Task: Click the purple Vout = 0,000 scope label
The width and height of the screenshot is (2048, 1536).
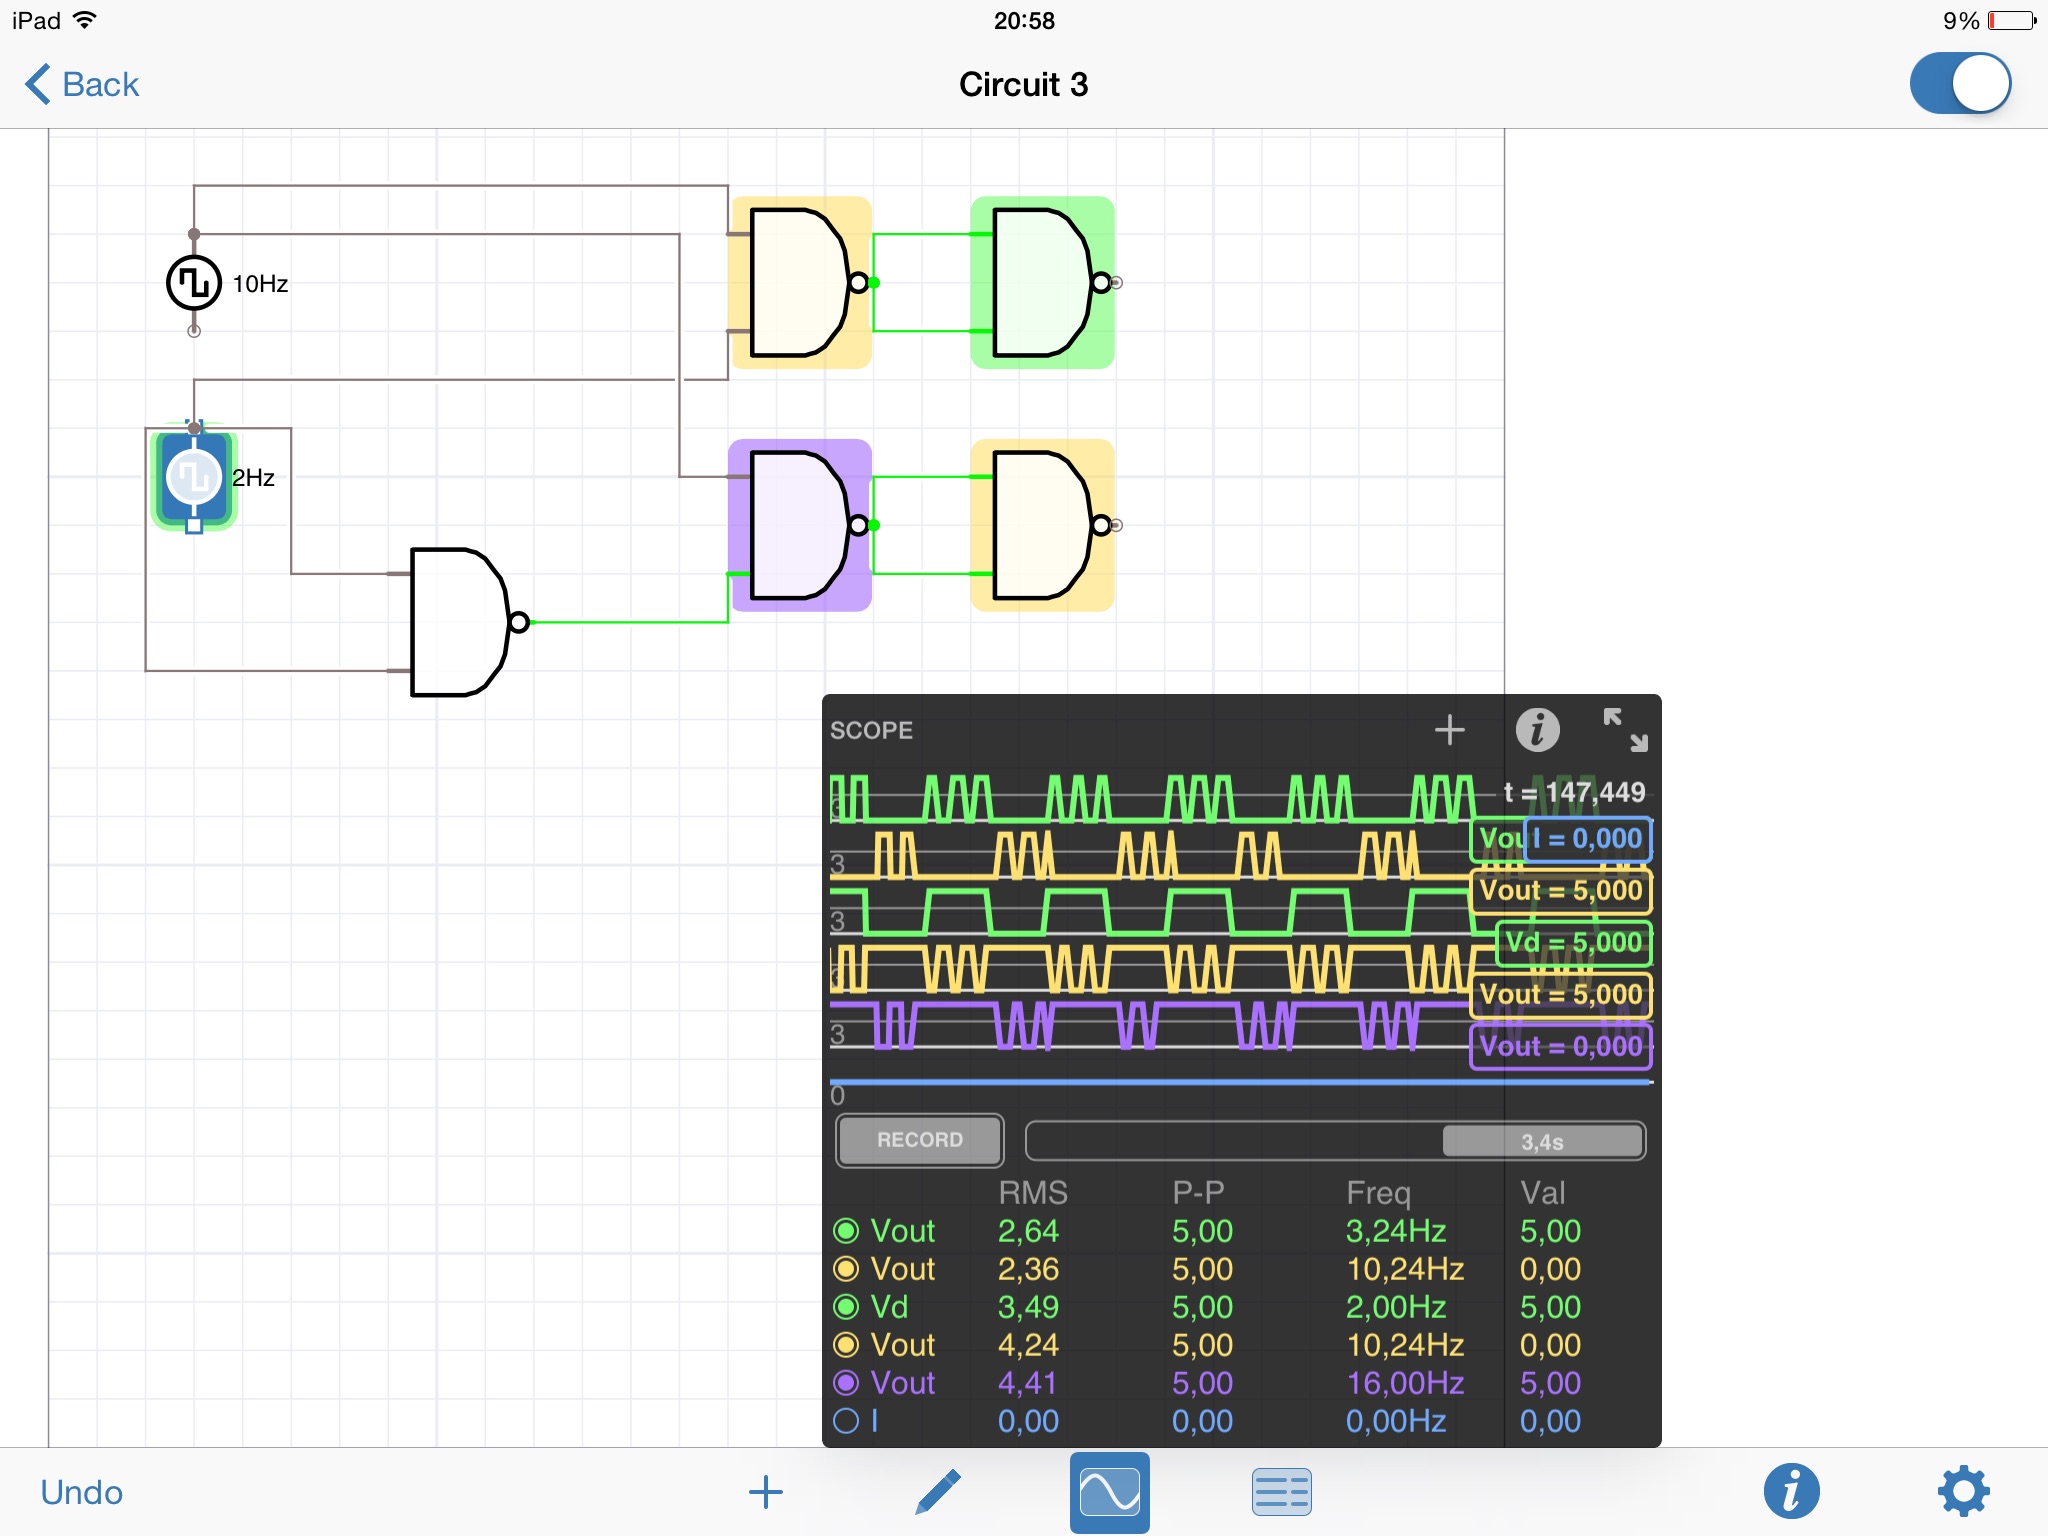Action: coord(1561,1046)
